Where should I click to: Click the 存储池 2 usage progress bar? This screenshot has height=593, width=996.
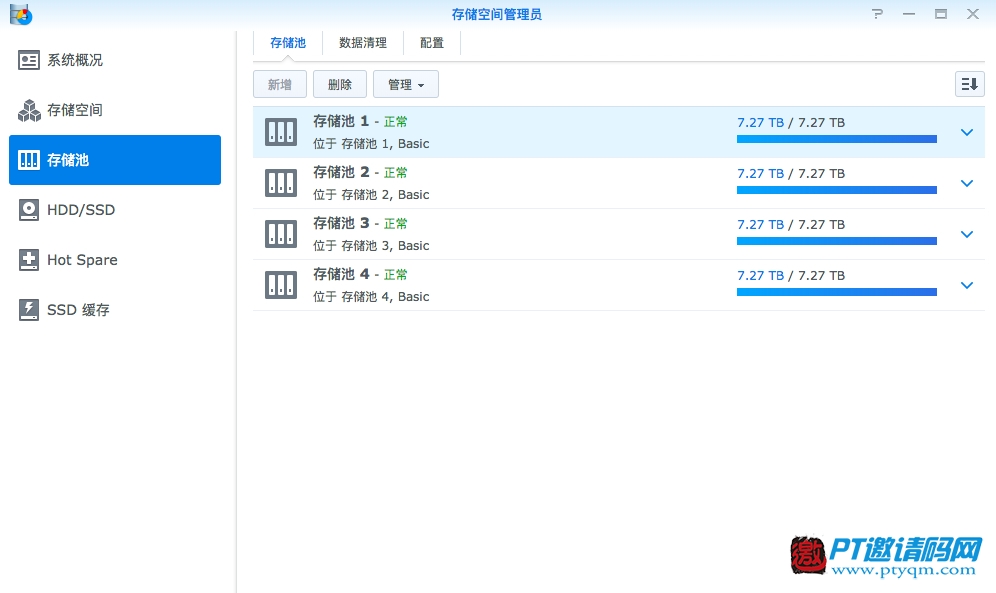[836, 189]
